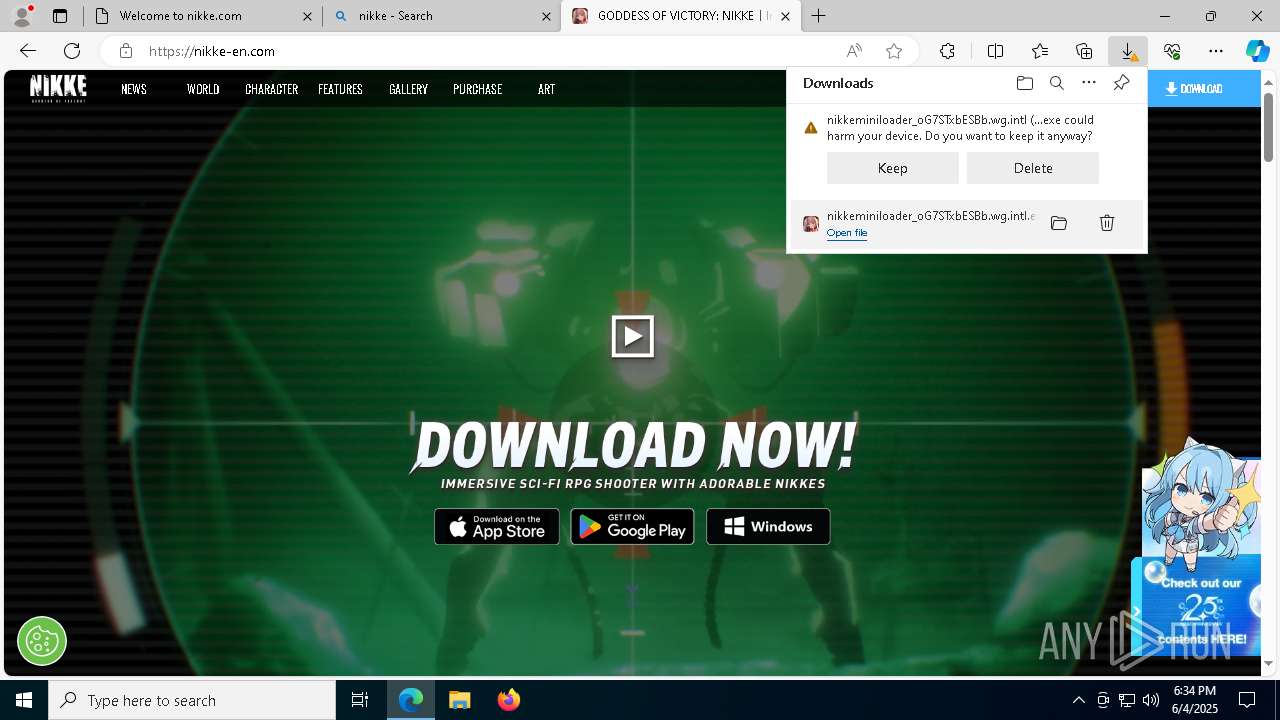Open the 2.5 anniversary contents banner
1280x720 pixels.
(1196, 606)
